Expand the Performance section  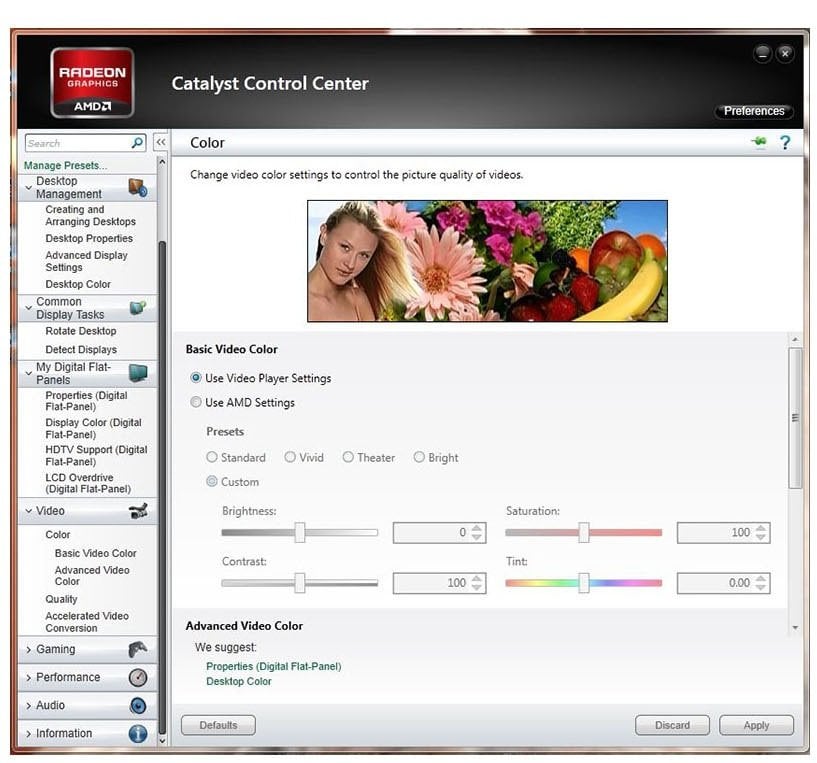coord(29,678)
